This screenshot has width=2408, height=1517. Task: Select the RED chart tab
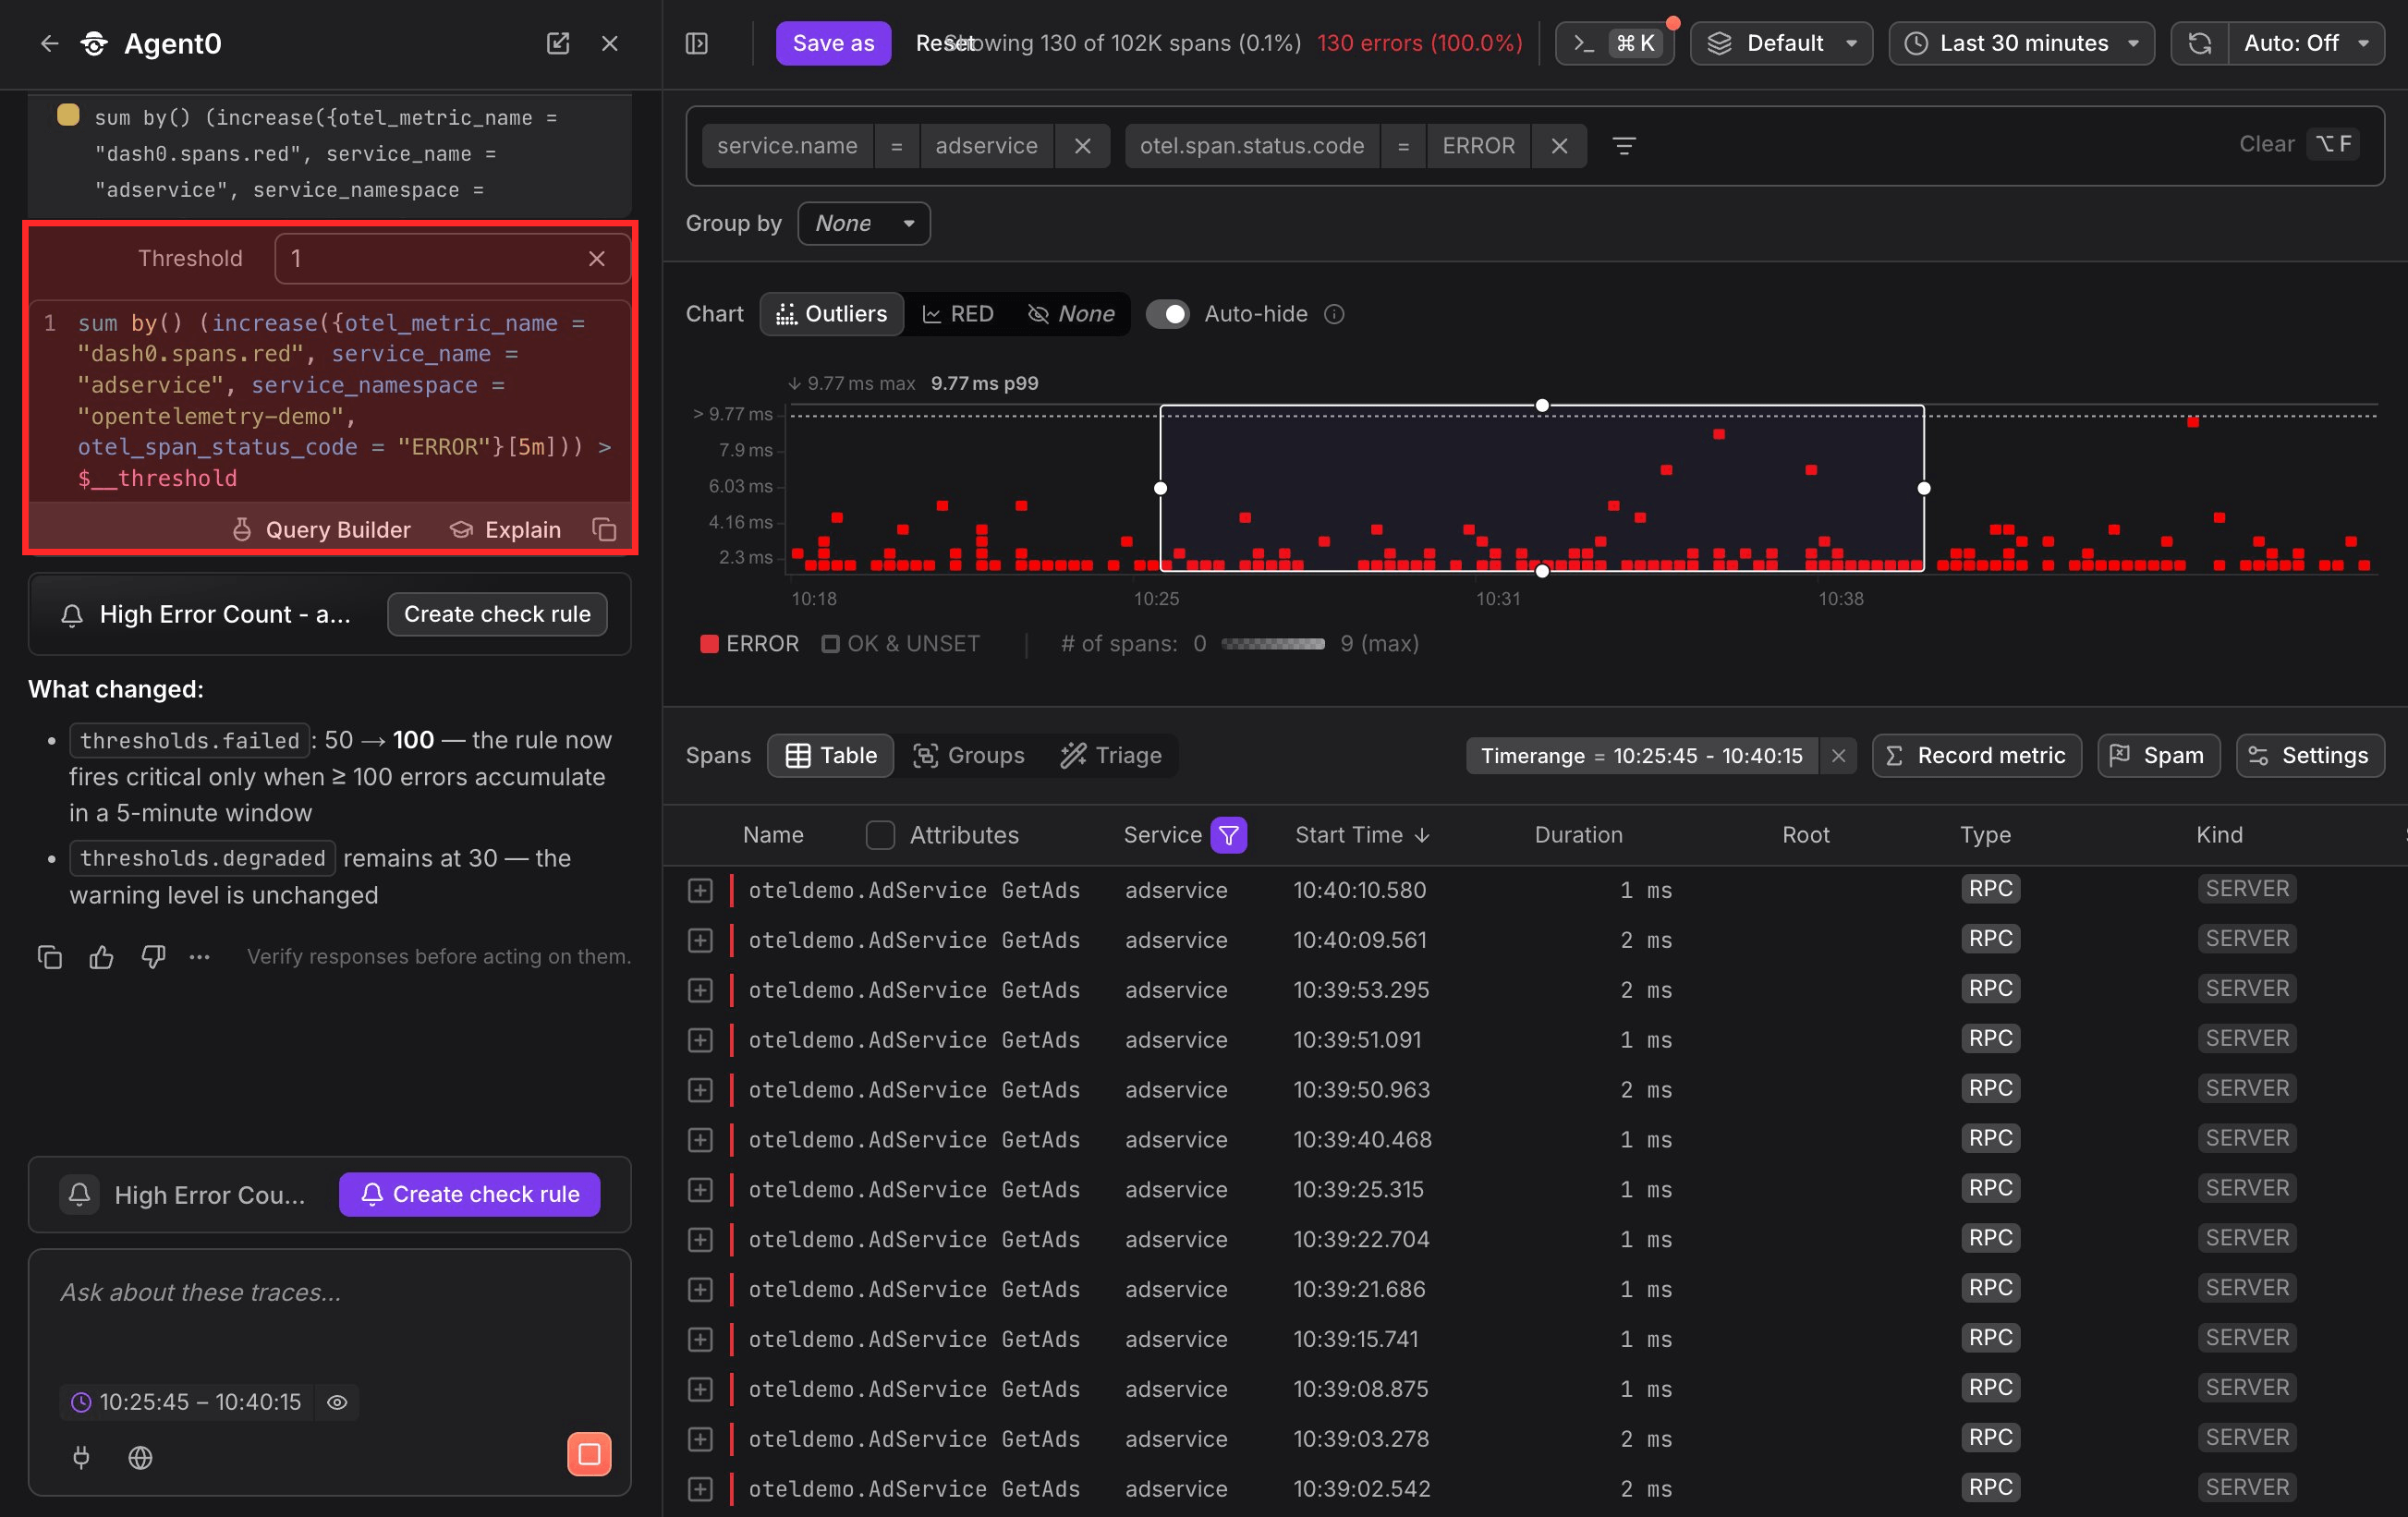click(957, 314)
